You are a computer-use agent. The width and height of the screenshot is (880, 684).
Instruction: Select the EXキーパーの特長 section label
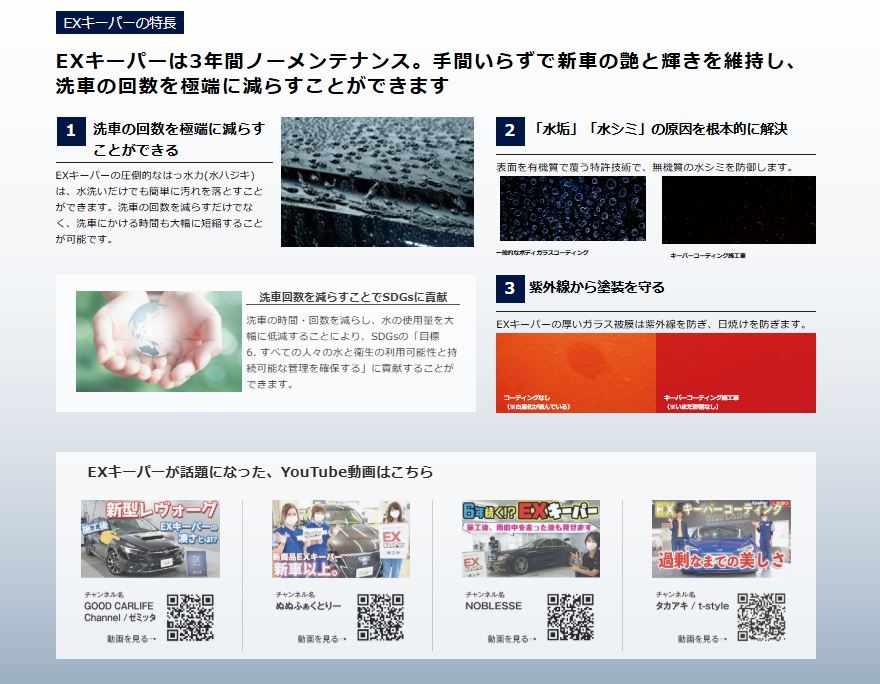pos(120,23)
